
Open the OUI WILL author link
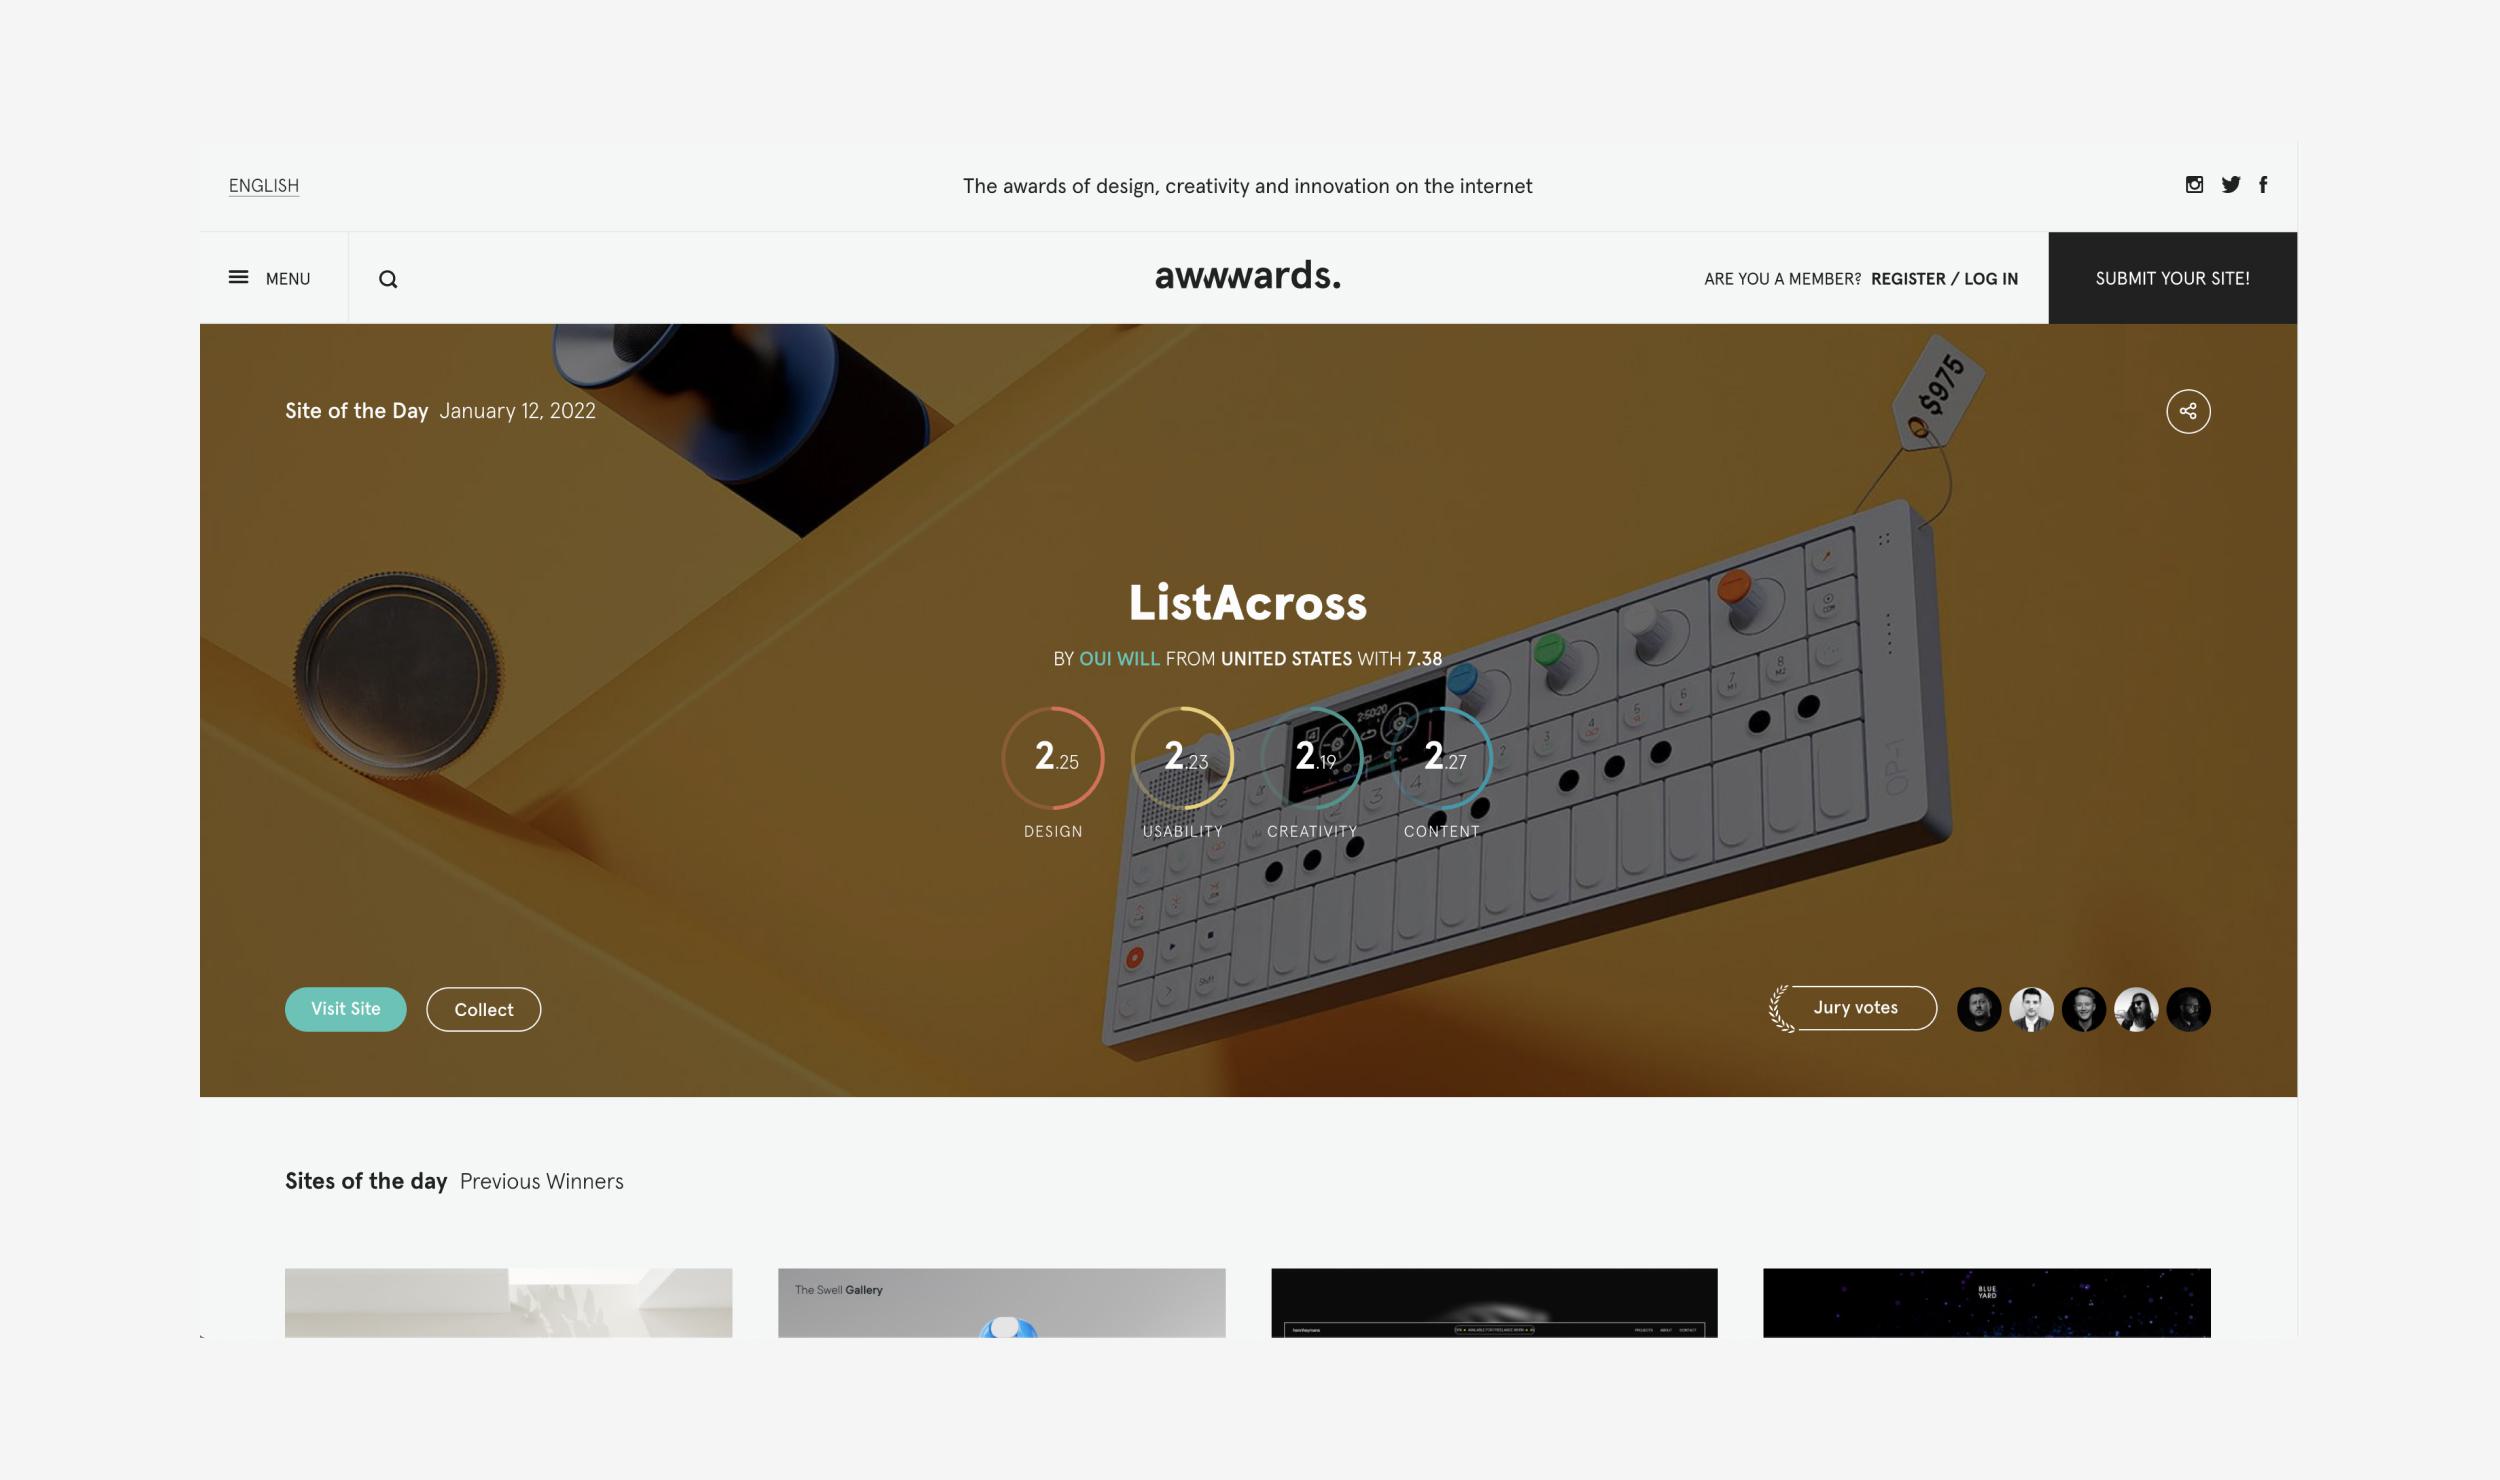(1119, 659)
